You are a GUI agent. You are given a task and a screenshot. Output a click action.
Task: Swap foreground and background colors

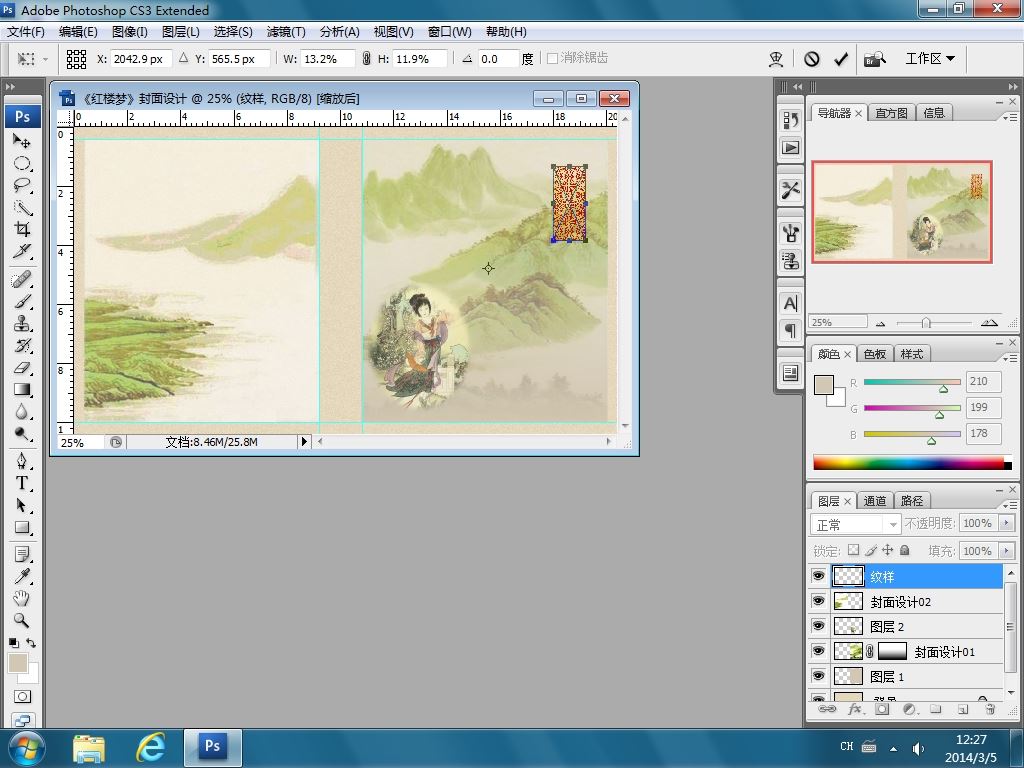click(31, 643)
